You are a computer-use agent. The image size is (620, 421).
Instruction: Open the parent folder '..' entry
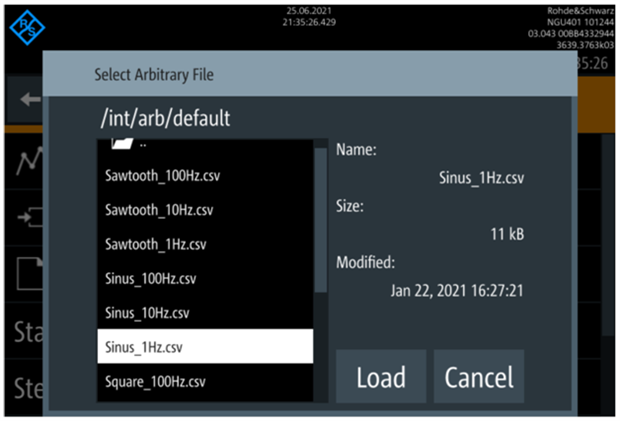coord(205,145)
